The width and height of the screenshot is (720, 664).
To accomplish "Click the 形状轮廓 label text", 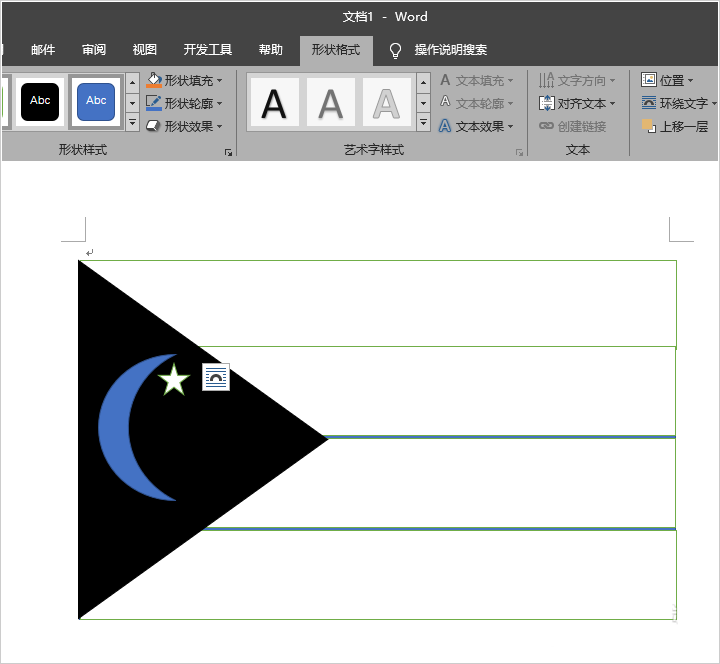I will point(189,103).
